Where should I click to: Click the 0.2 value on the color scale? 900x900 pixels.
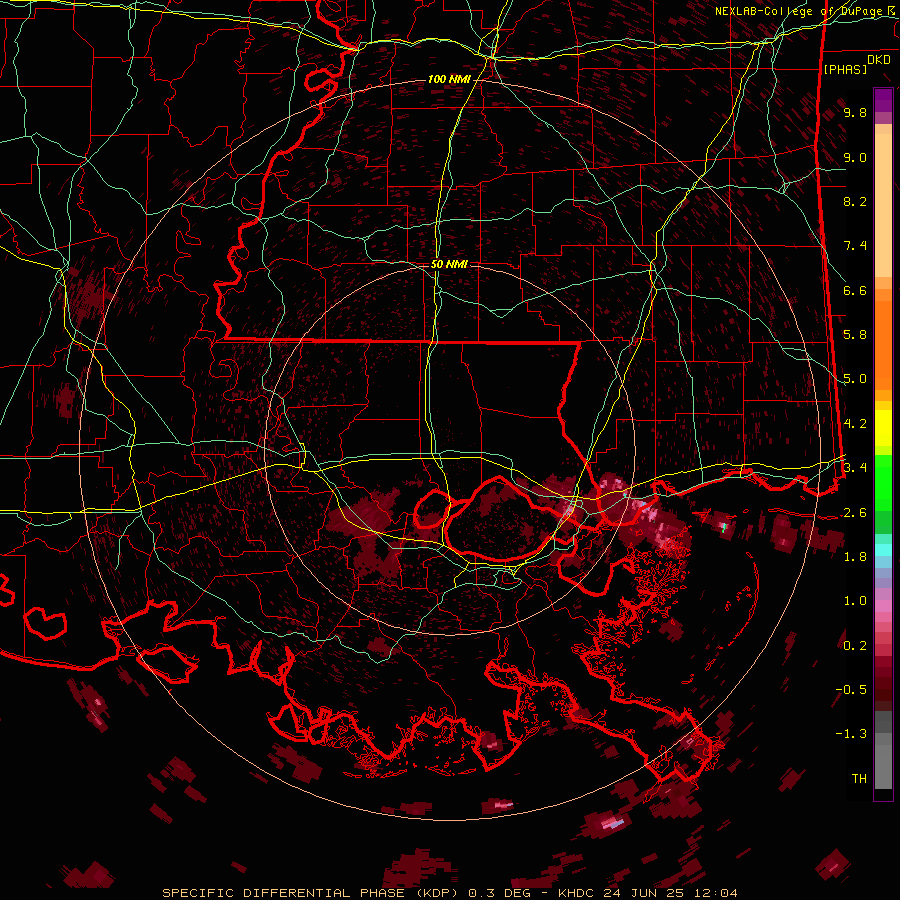855,646
